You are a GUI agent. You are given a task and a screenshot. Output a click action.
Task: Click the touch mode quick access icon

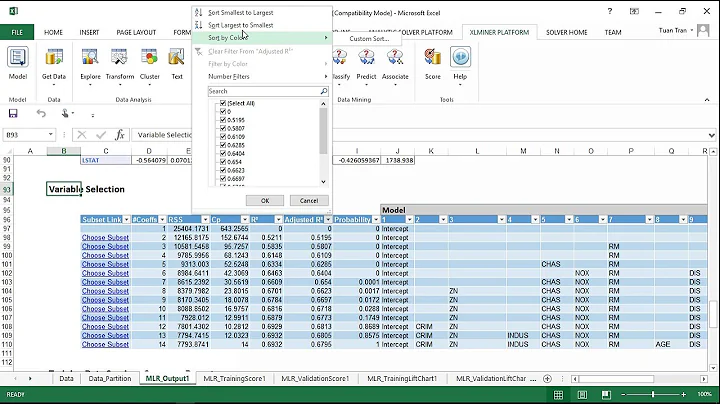pos(66,113)
